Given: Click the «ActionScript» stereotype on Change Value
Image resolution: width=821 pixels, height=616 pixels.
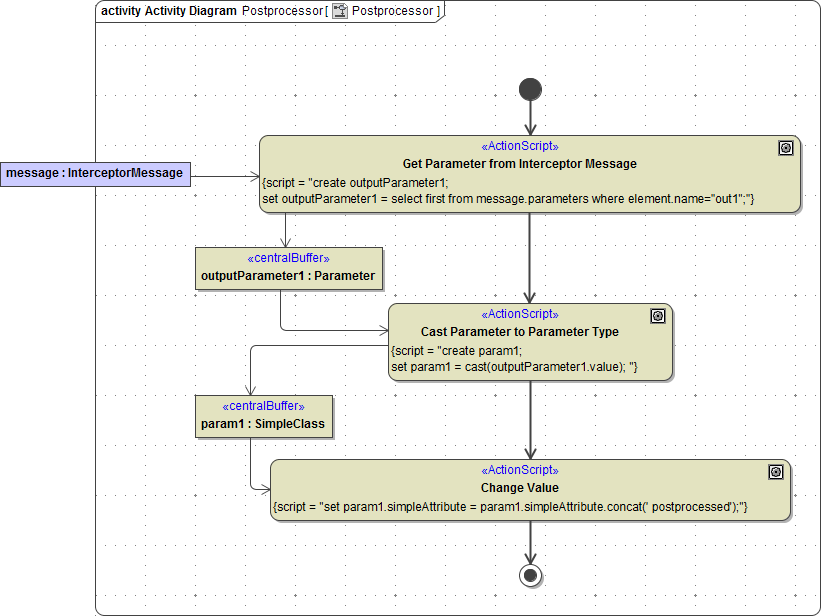Looking at the screenshot, I should point(520,470).
